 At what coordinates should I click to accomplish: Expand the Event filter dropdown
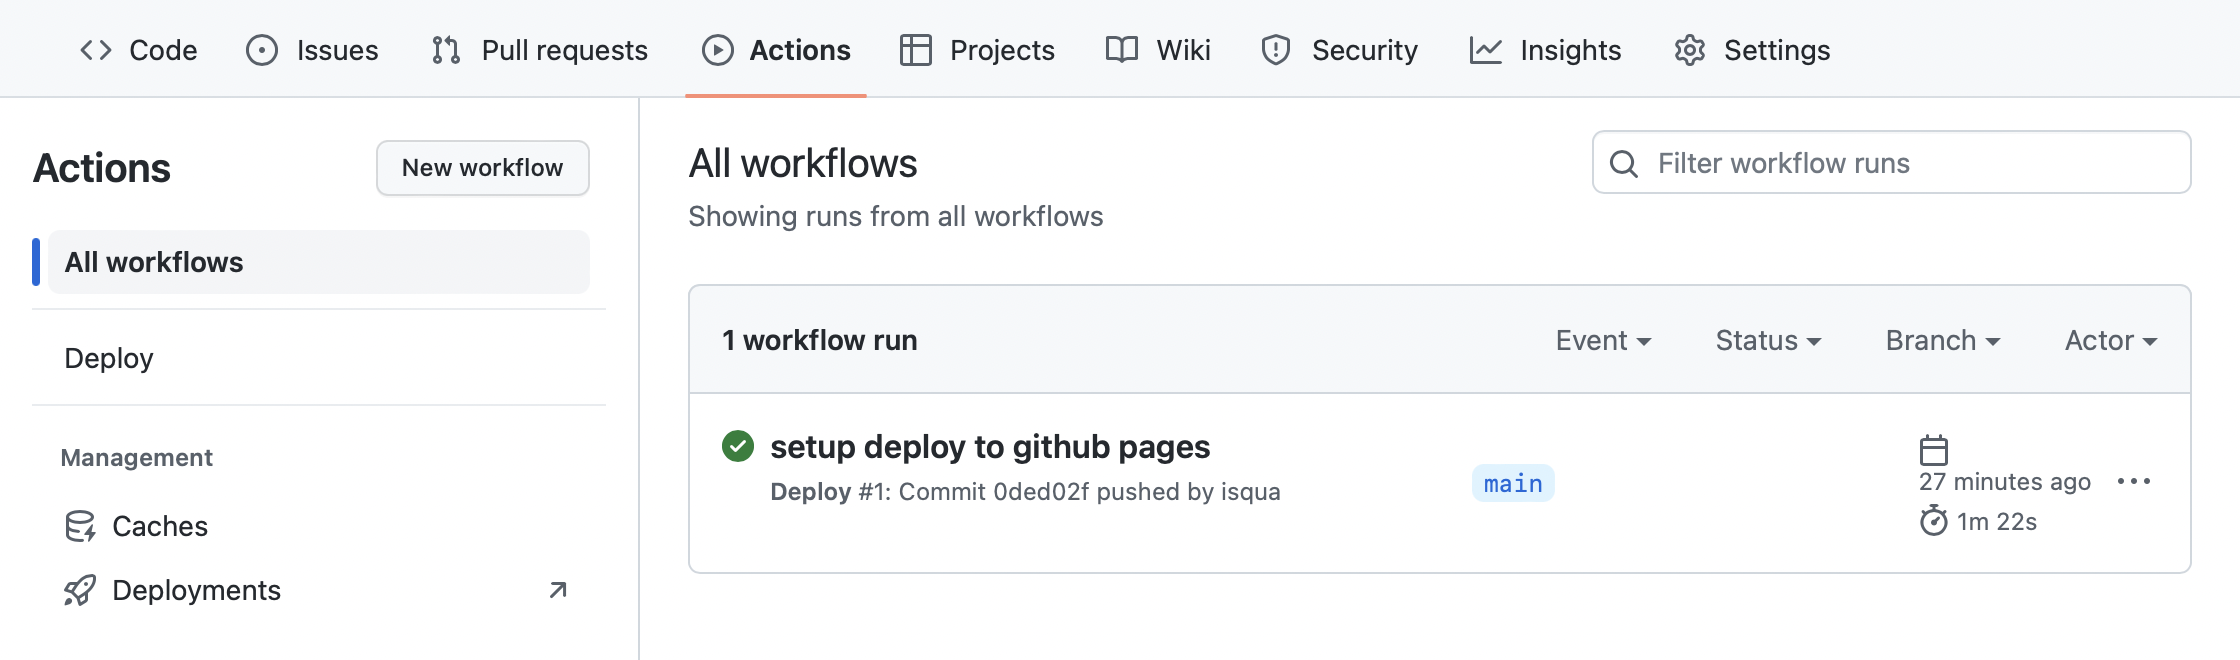(1603, 341)
